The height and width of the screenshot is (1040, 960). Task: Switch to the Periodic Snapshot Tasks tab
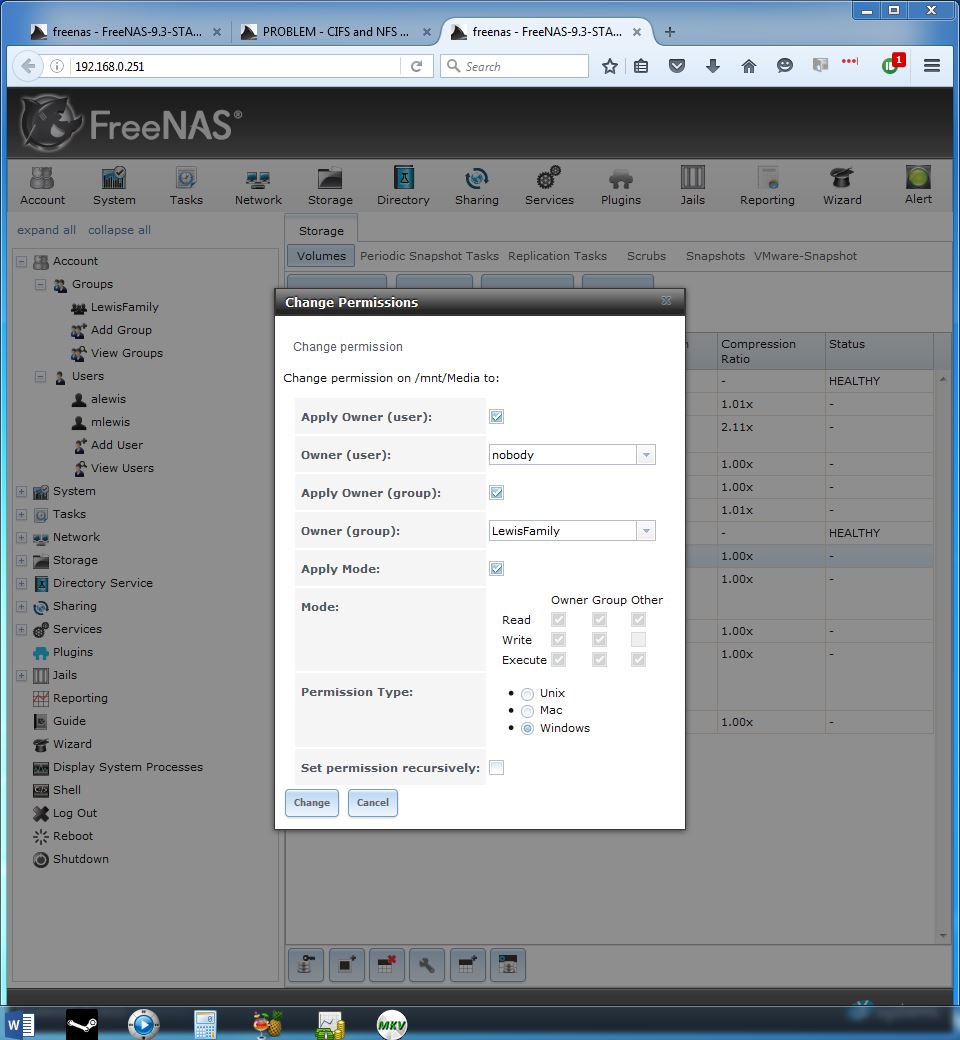click(429, 256)
